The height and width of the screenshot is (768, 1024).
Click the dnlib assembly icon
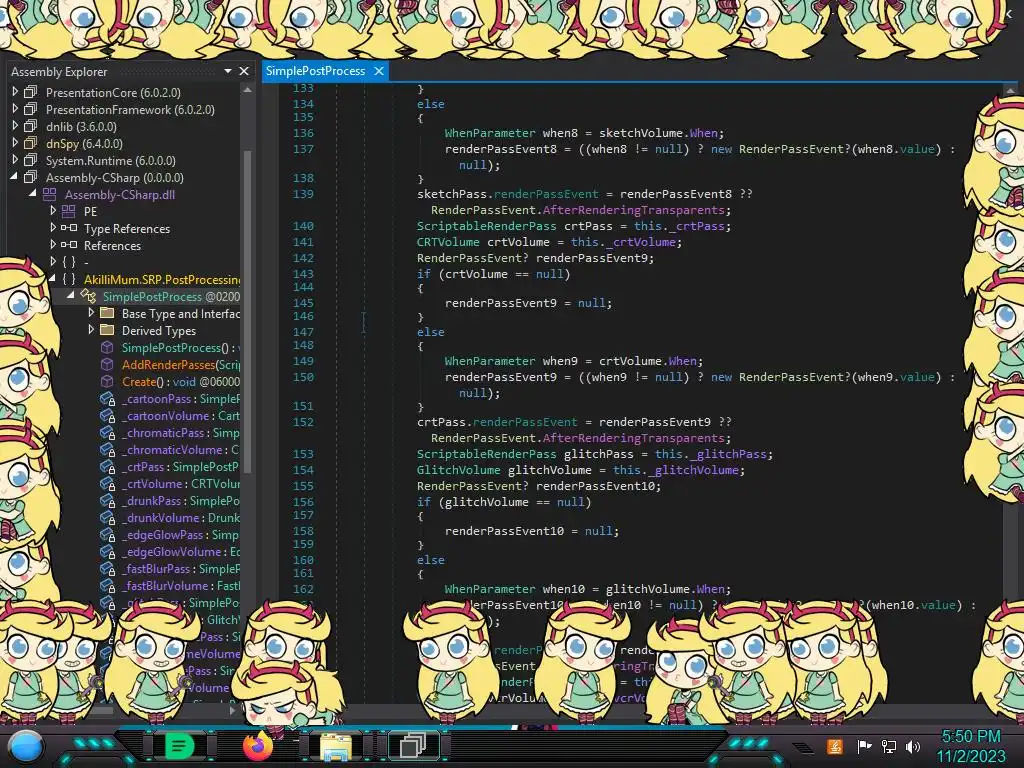tap(31, 126)
